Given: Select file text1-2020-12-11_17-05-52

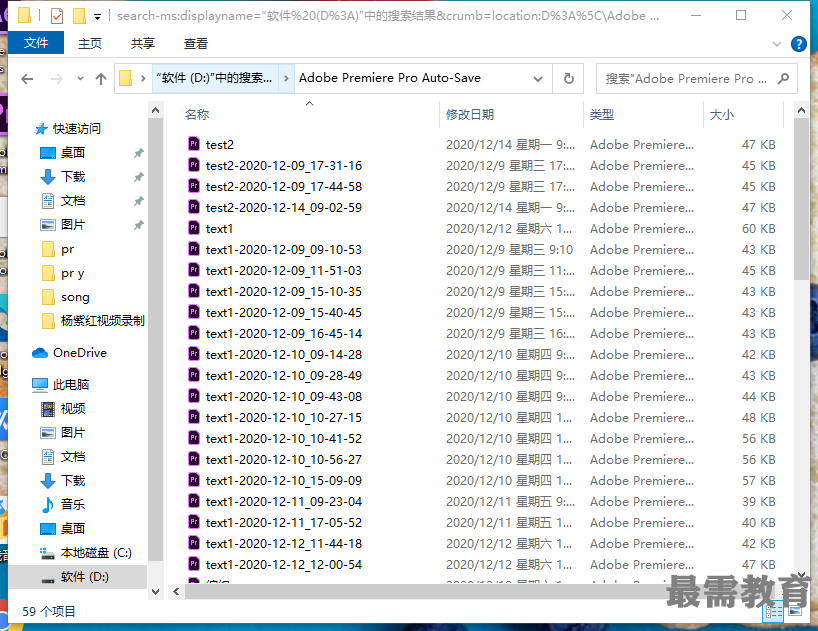Looking at the screenshot, I should point(283,523).
